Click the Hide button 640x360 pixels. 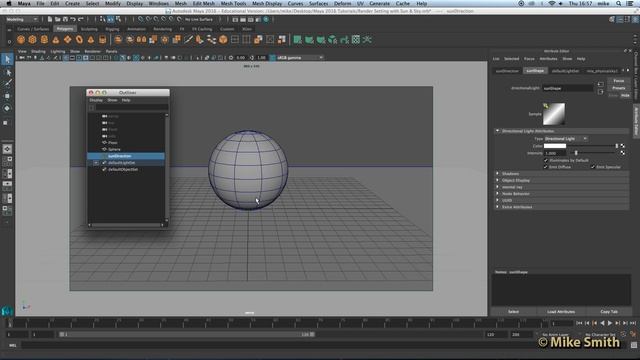(625, 95)
